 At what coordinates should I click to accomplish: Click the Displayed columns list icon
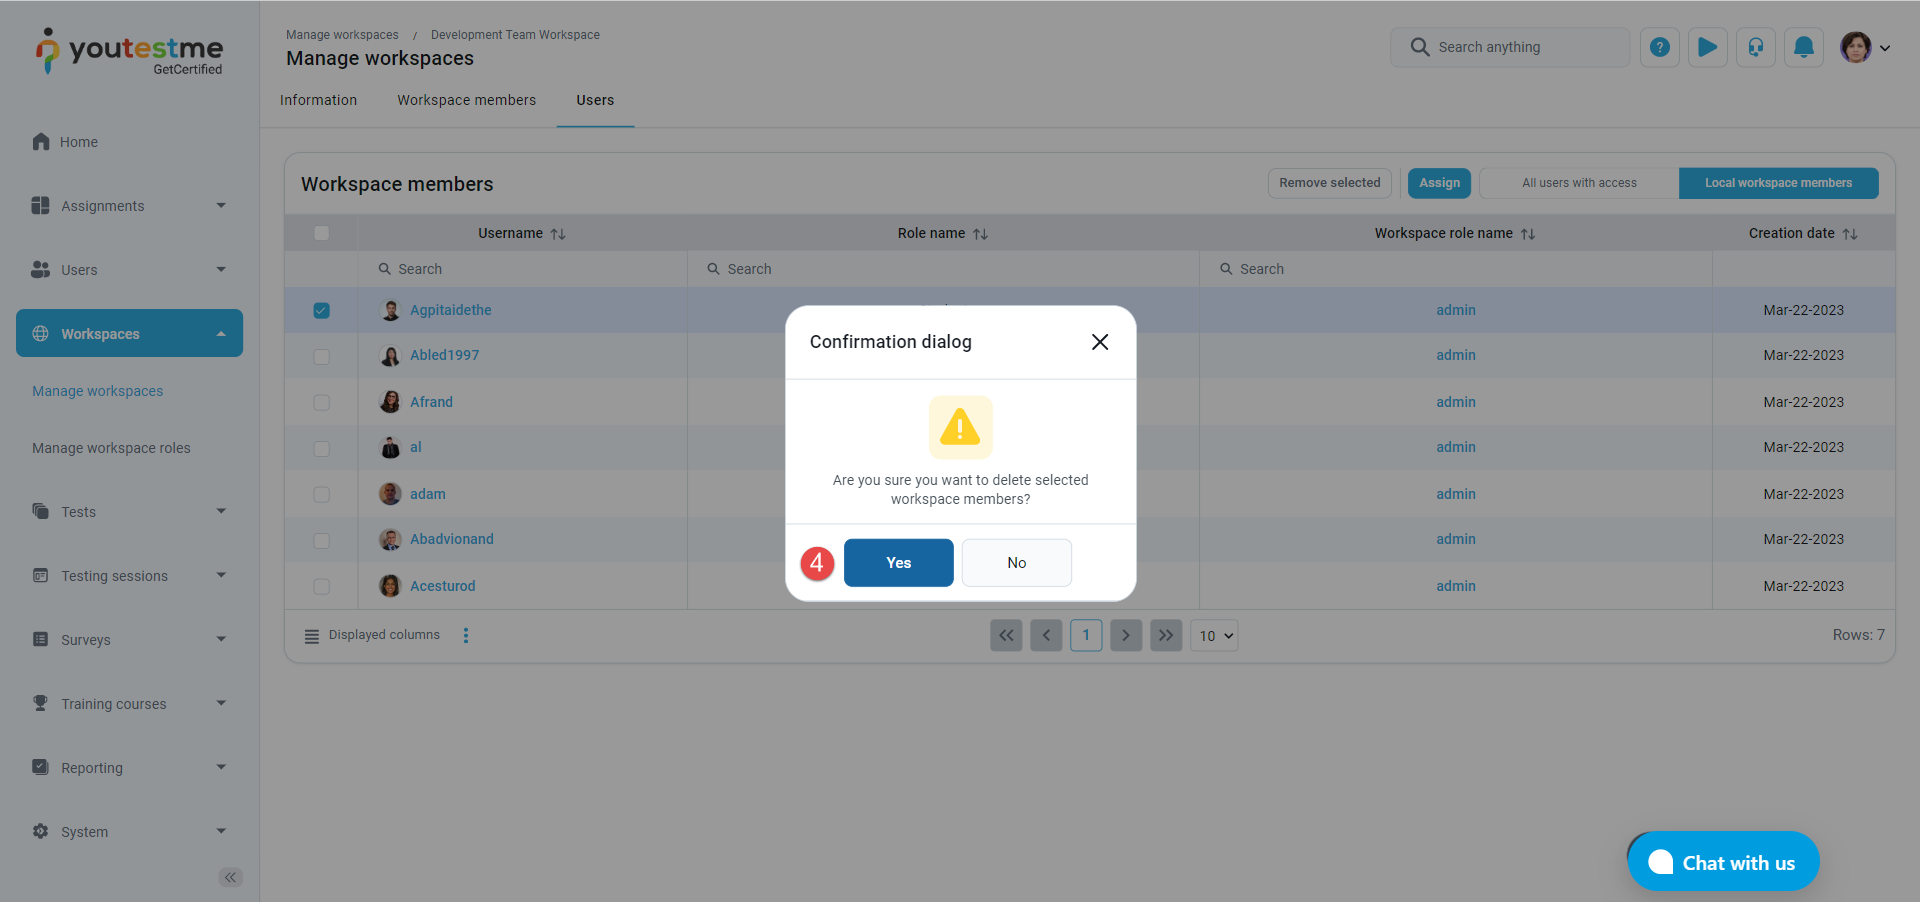coord(312,636)
